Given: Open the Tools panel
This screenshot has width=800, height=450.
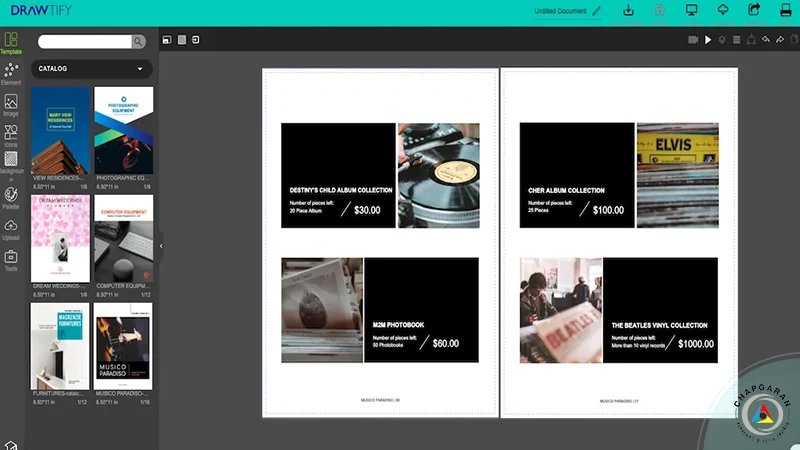Looking at the screenshot, I should click(11, 260).
